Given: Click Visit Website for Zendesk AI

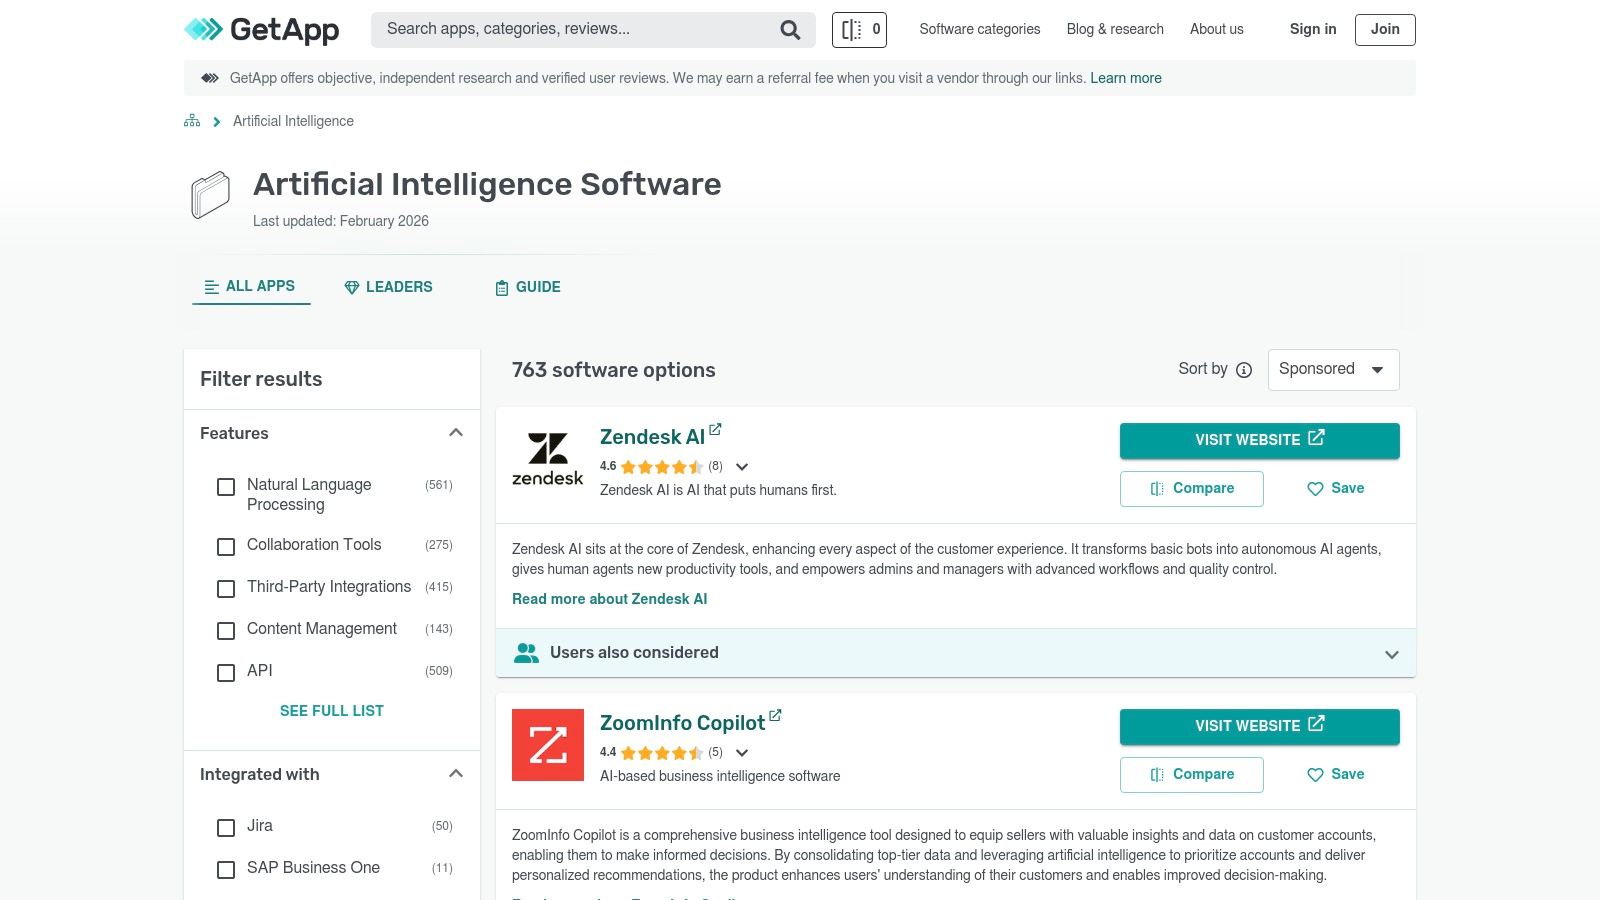Looking at the screenshot, I should 1259,440.
